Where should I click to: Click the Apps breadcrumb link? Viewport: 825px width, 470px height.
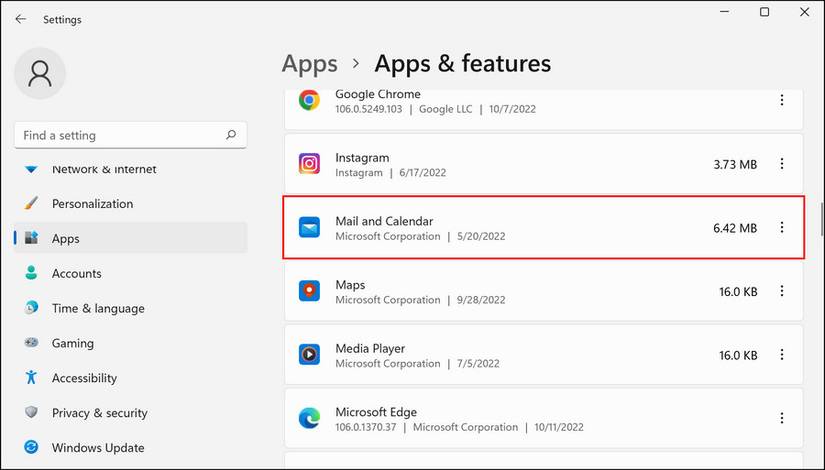pyautogui.click(x=309, y=64)
